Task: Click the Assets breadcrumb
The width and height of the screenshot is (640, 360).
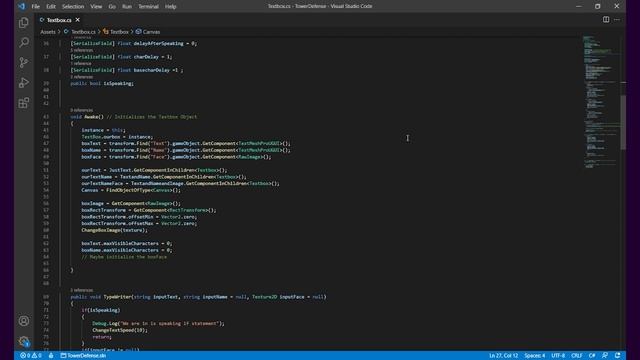Action: pos(48,32)
